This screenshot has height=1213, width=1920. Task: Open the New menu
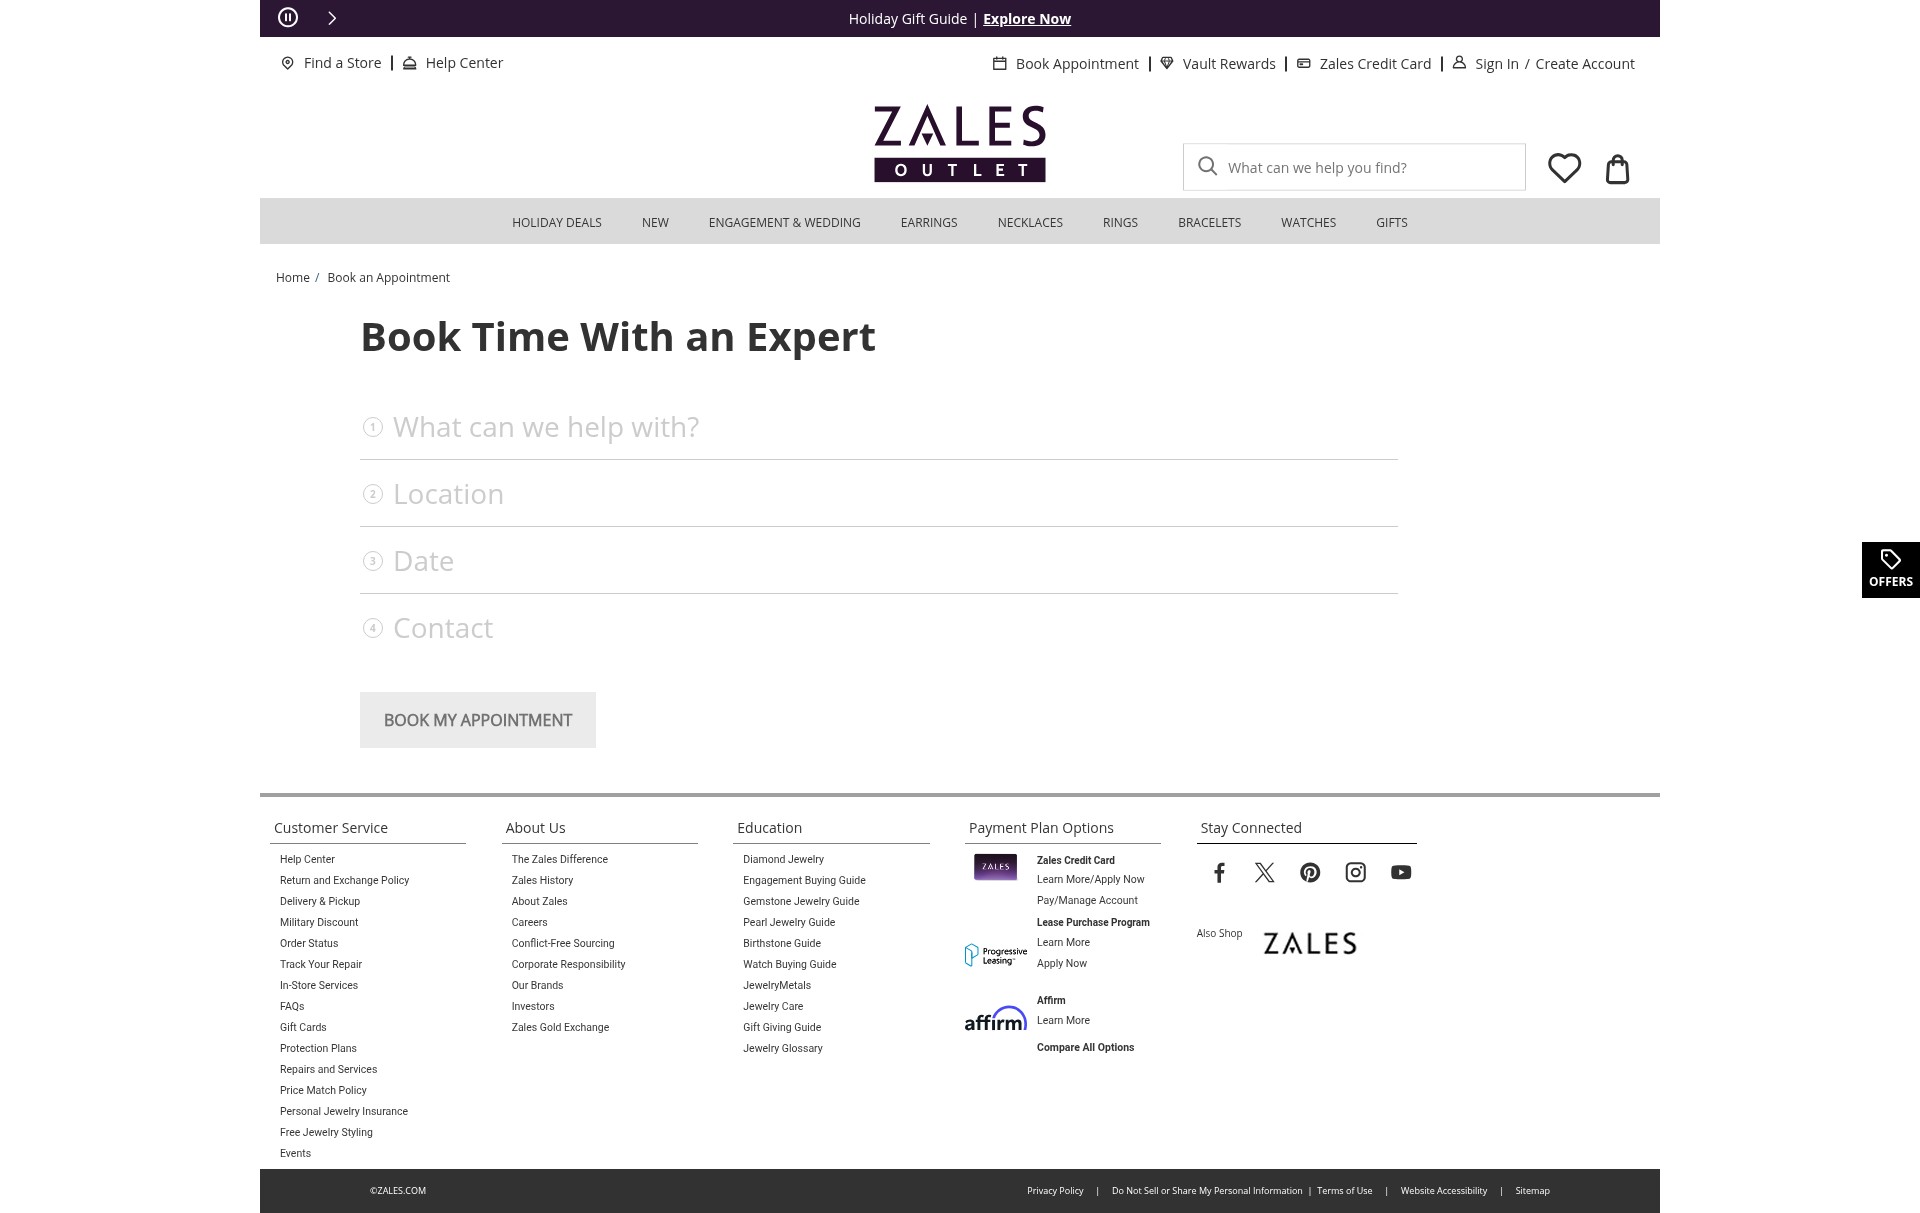coord(655,222)
